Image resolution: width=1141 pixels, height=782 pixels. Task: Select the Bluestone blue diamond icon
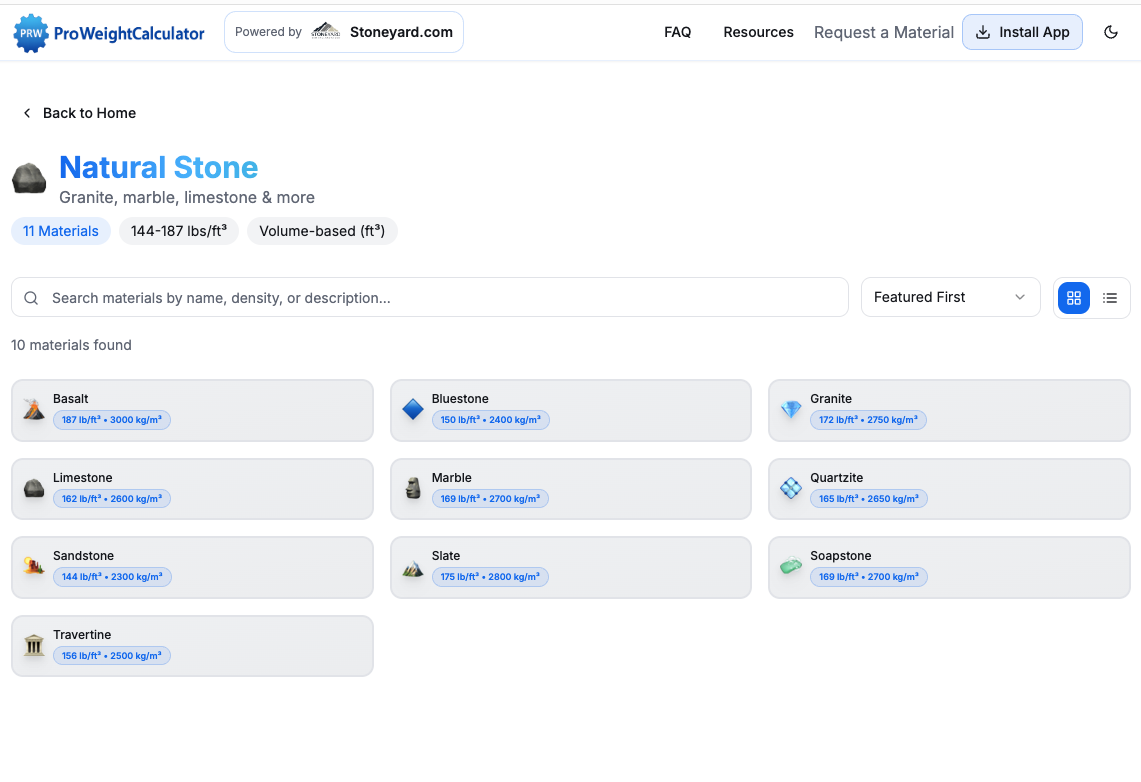413,410
